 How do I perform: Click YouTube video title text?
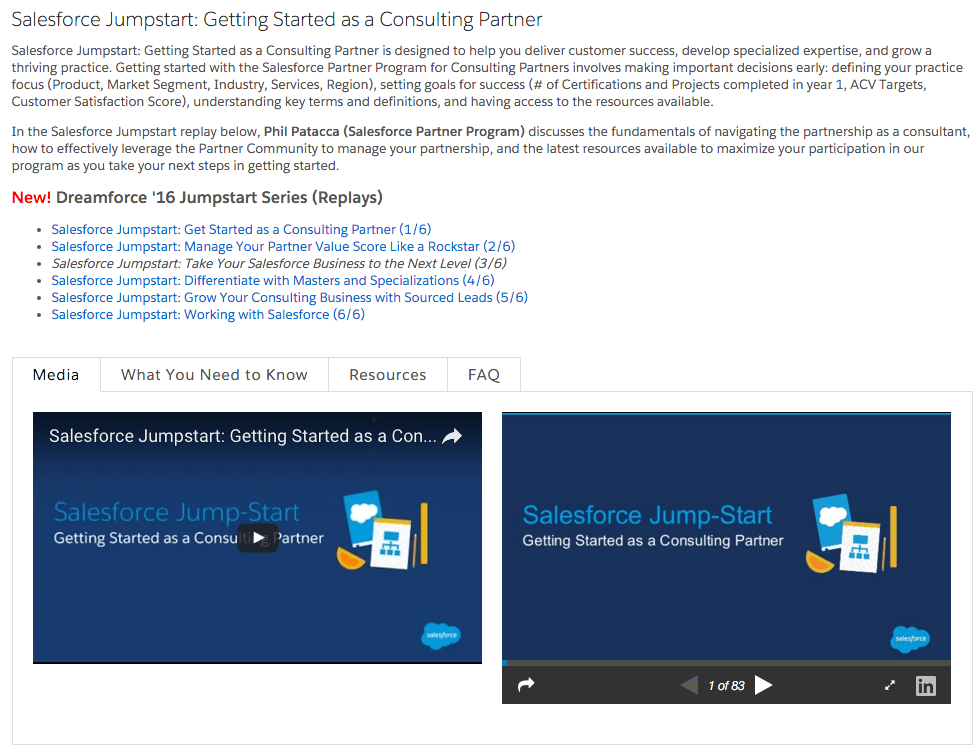(x=243, y=436)
